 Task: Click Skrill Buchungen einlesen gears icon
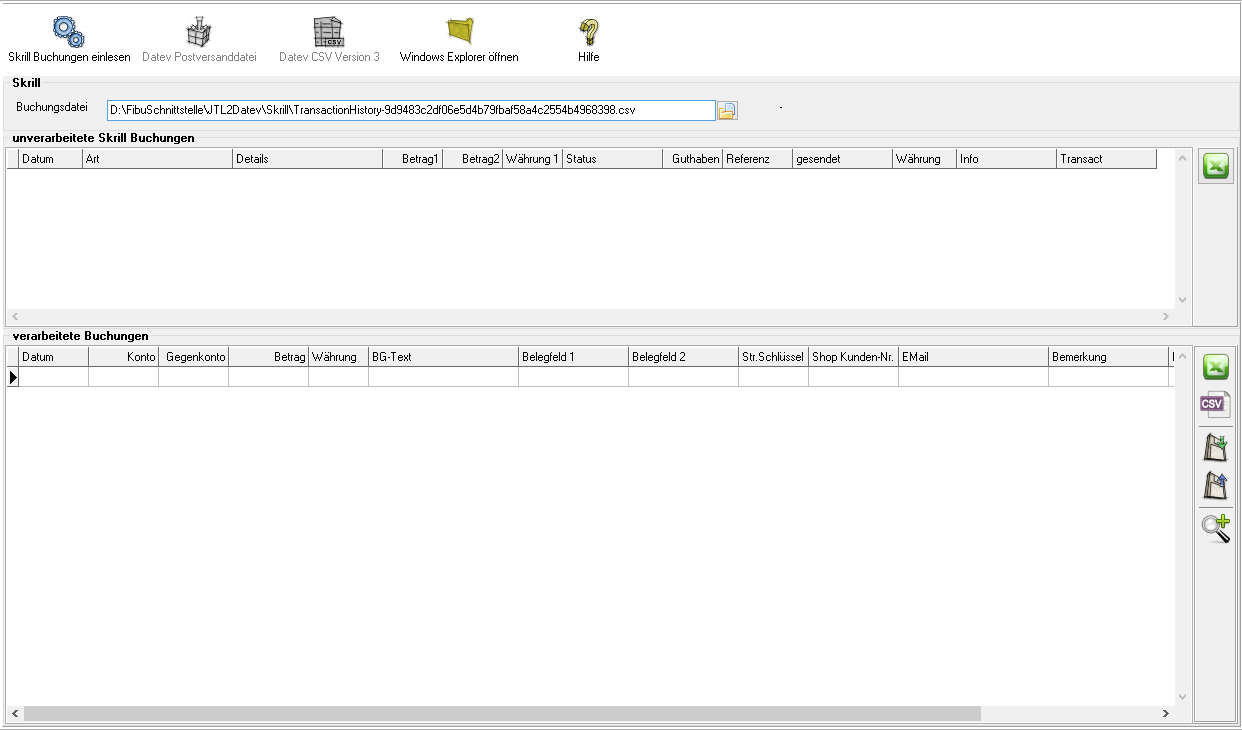[x=69, y=33]
